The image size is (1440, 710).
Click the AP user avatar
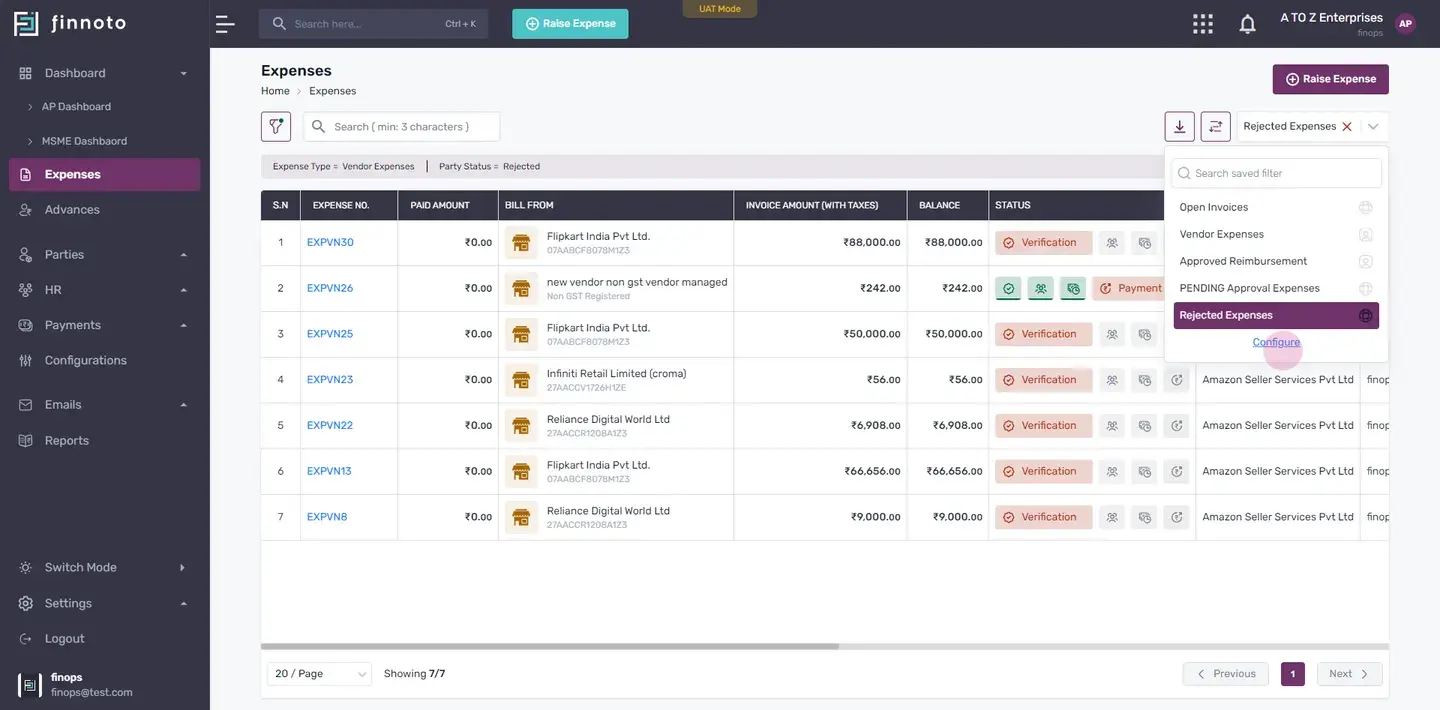coord(1406,24)
